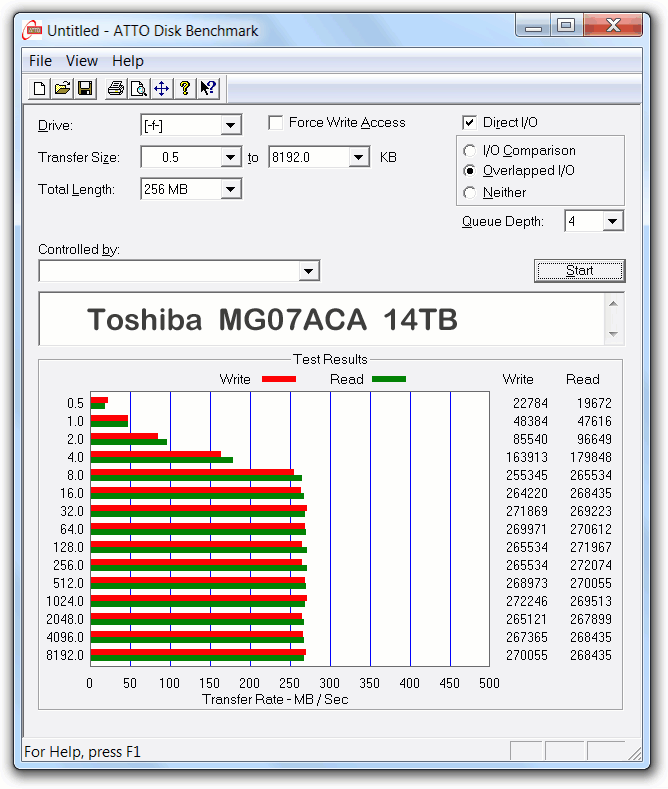
Task: Click read value 272074 for 256.0 KB
Action: (x=591, y=565)
